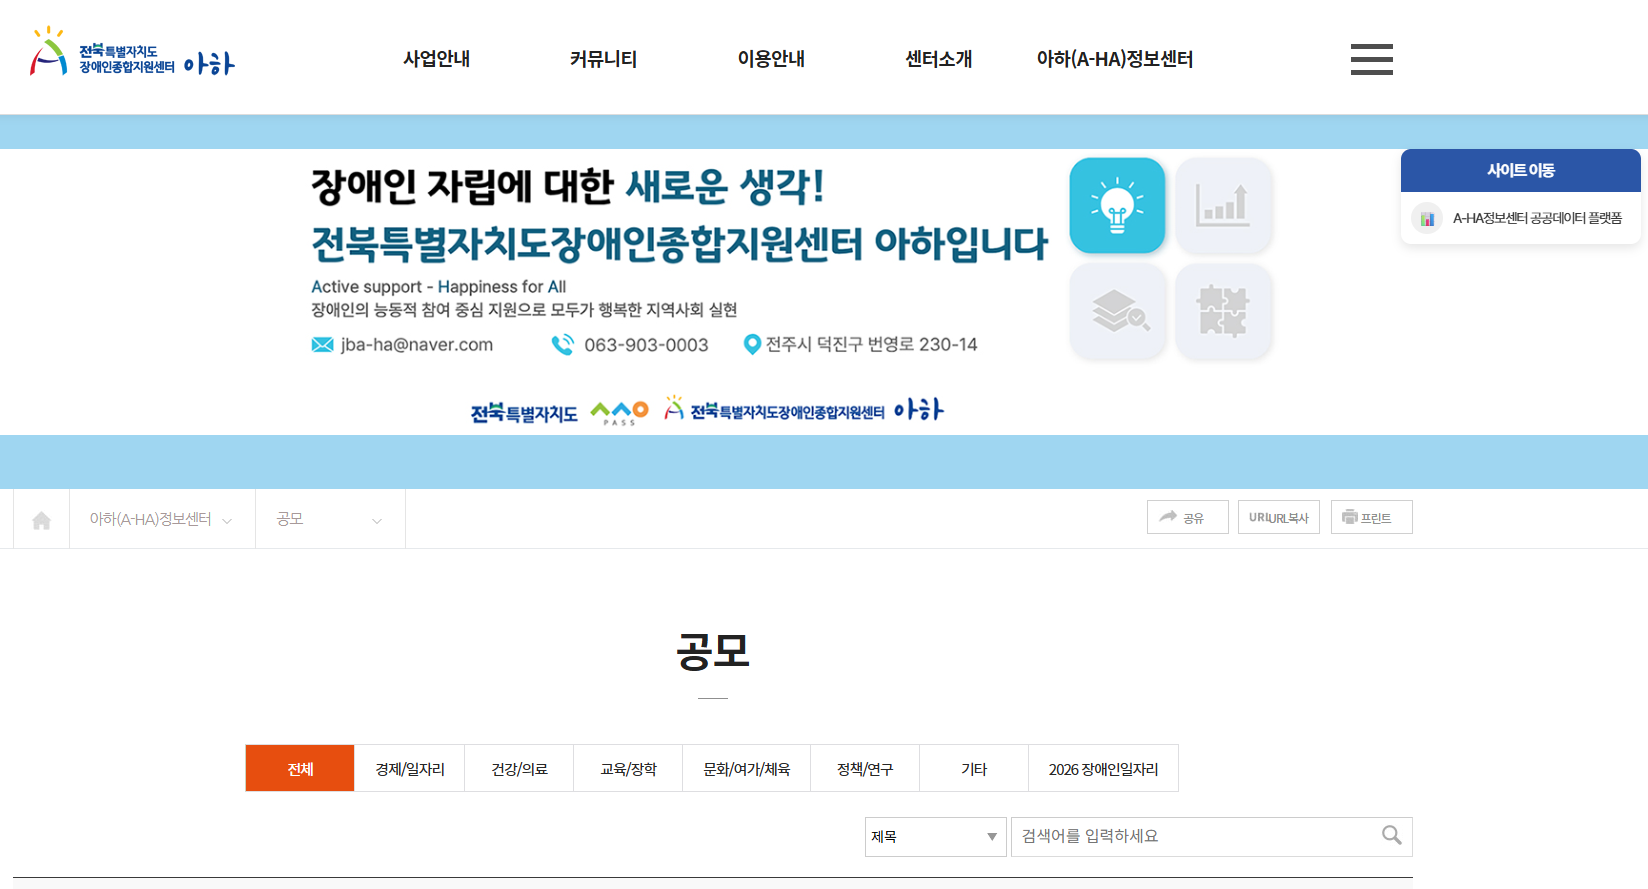Expand the 공모 breadcrumb dropdown
This screenshot has height=889, width=1648.
330,519
